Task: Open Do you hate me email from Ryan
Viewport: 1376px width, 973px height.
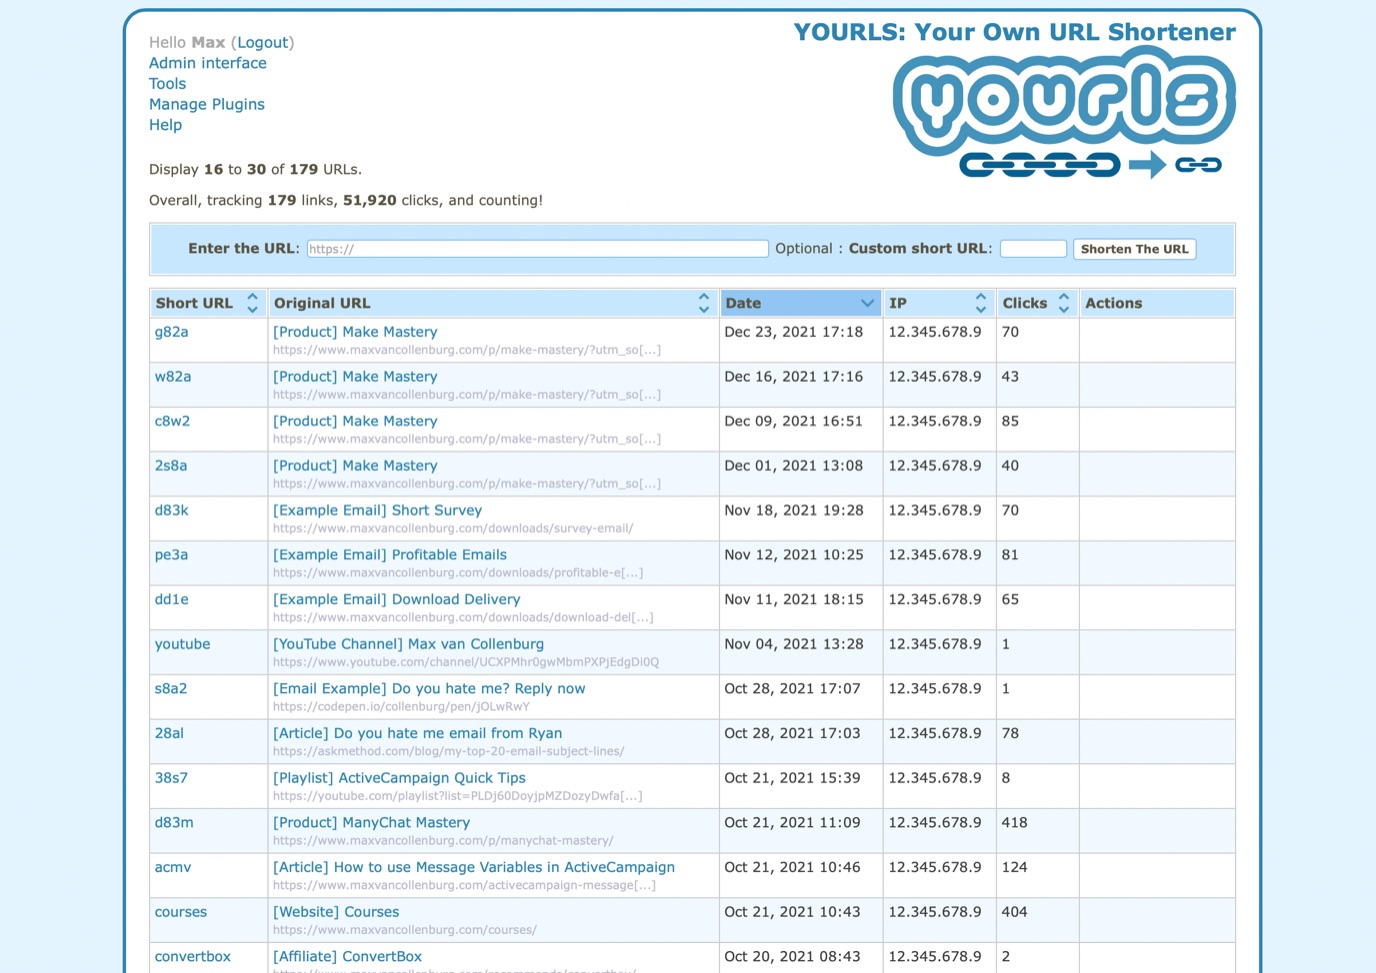Action: click(417, 733)
